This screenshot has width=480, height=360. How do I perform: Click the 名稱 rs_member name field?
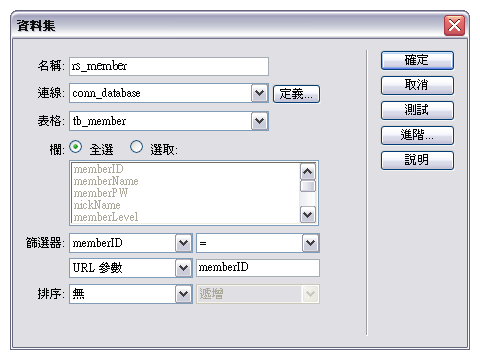tap(169, 66)
